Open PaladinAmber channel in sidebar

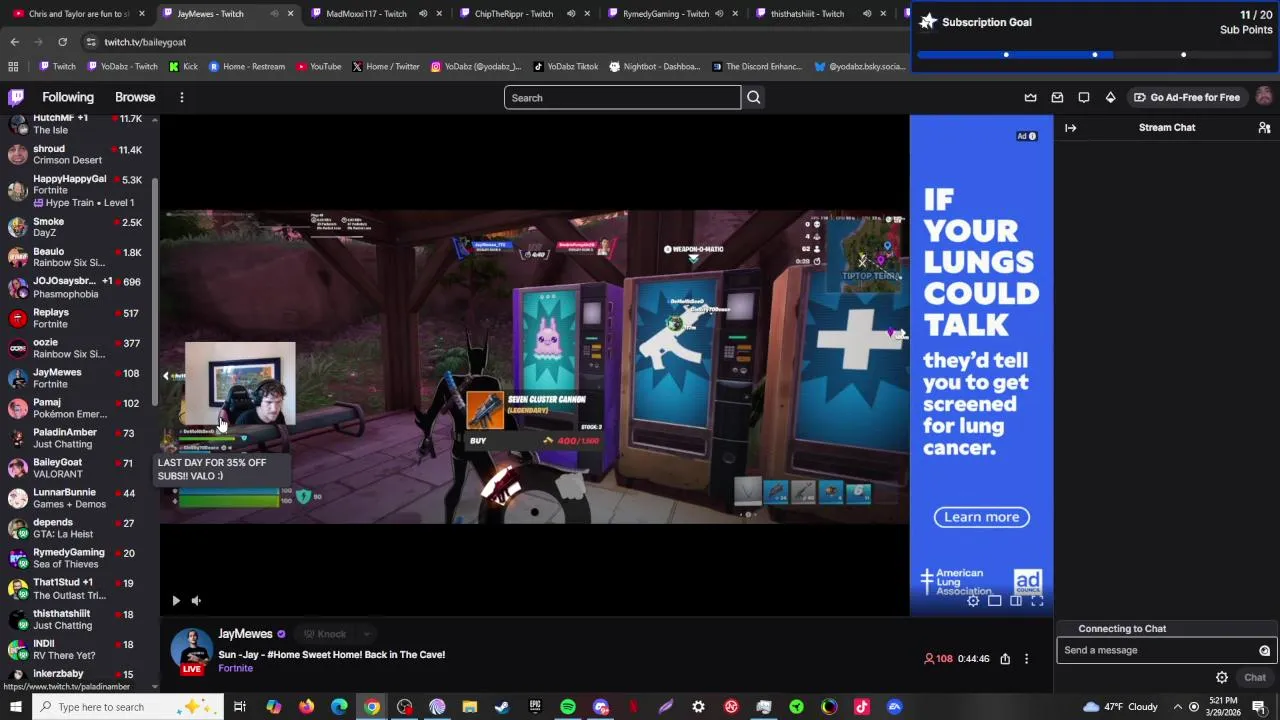click(x=78, y=438)
